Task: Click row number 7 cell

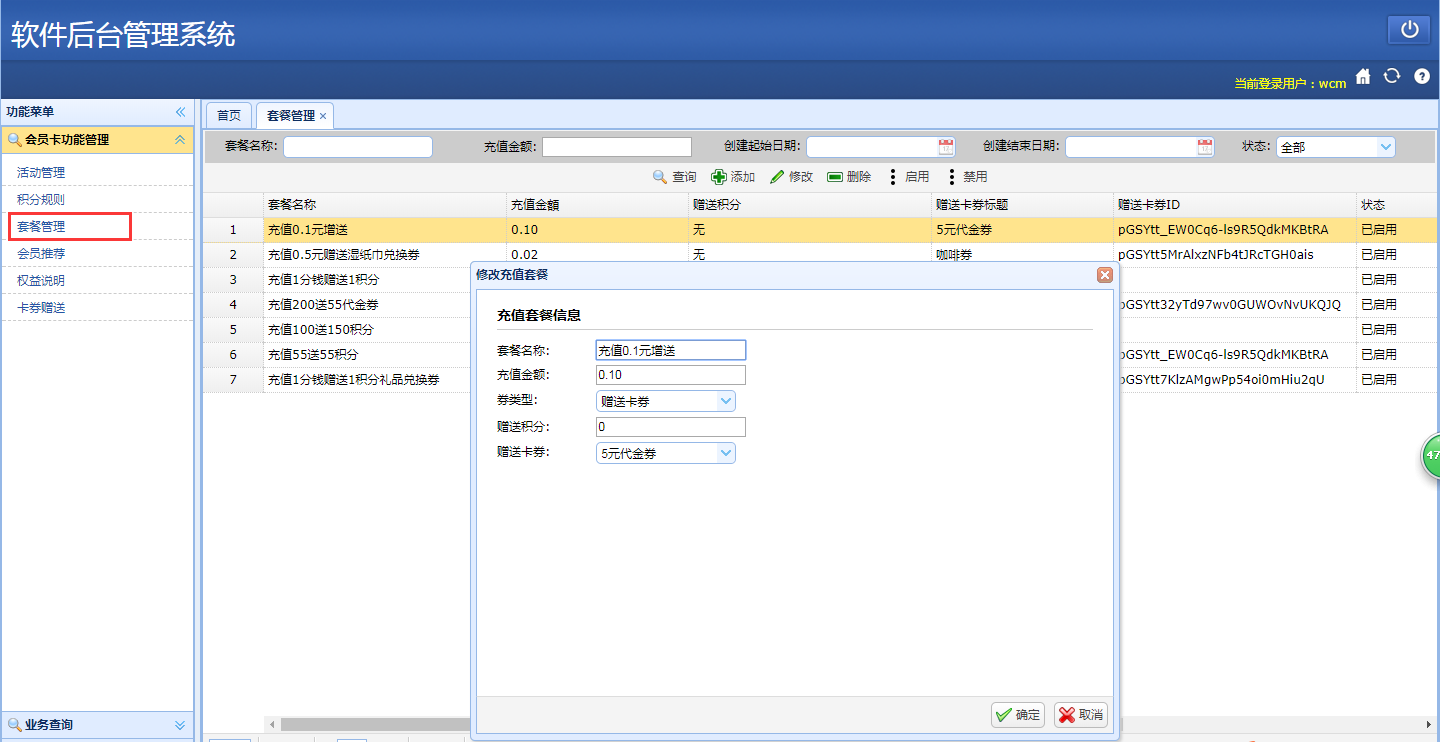Action: click(x=233, y=380)
